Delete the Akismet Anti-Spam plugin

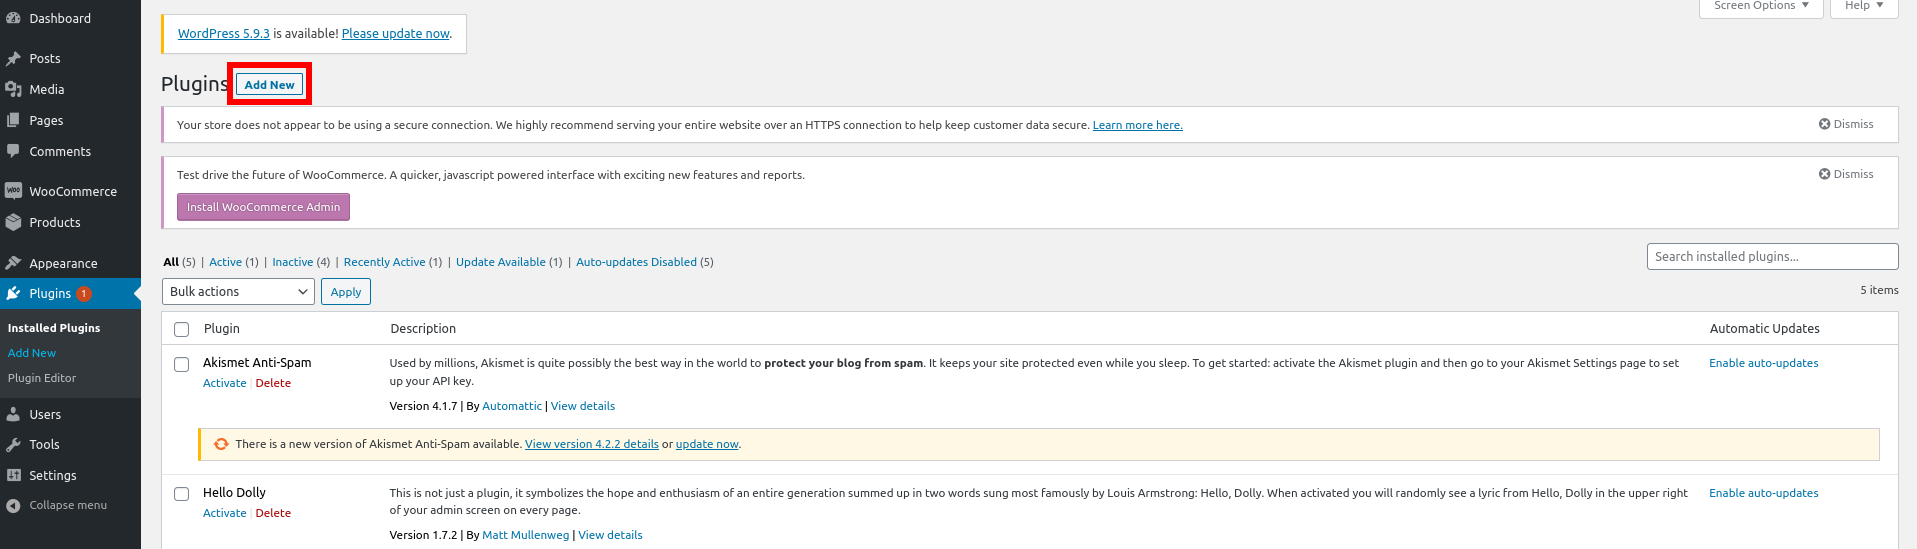point(273,383)
